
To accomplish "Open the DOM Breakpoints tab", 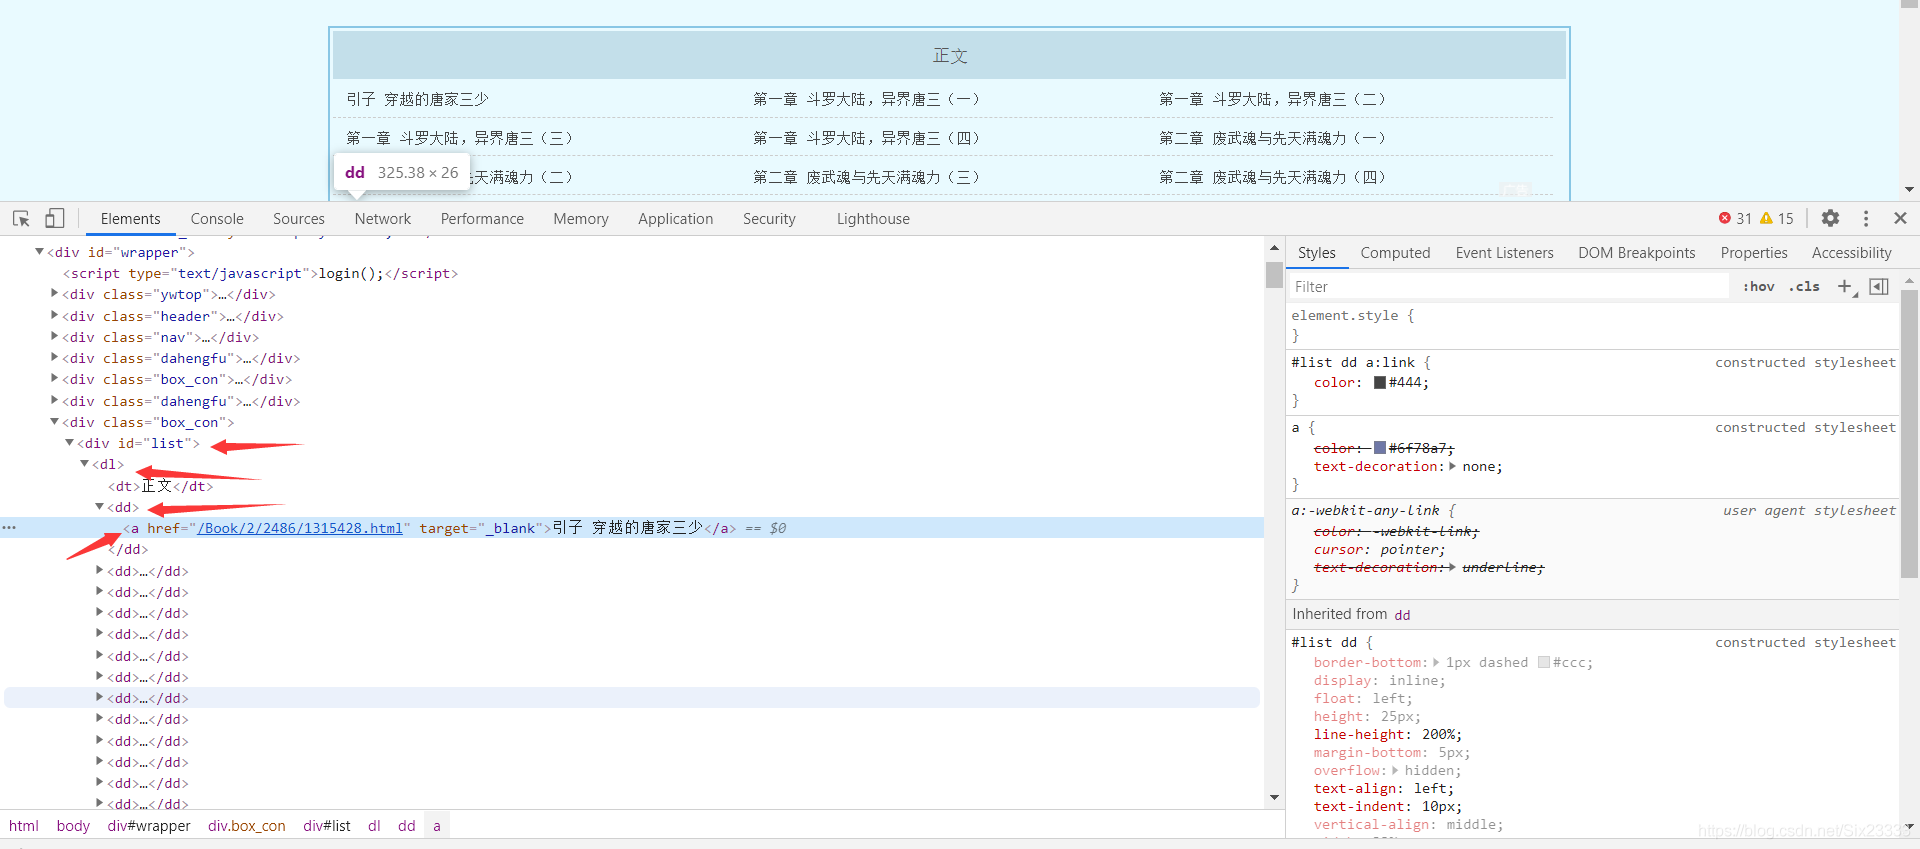I will (1636, 253).
